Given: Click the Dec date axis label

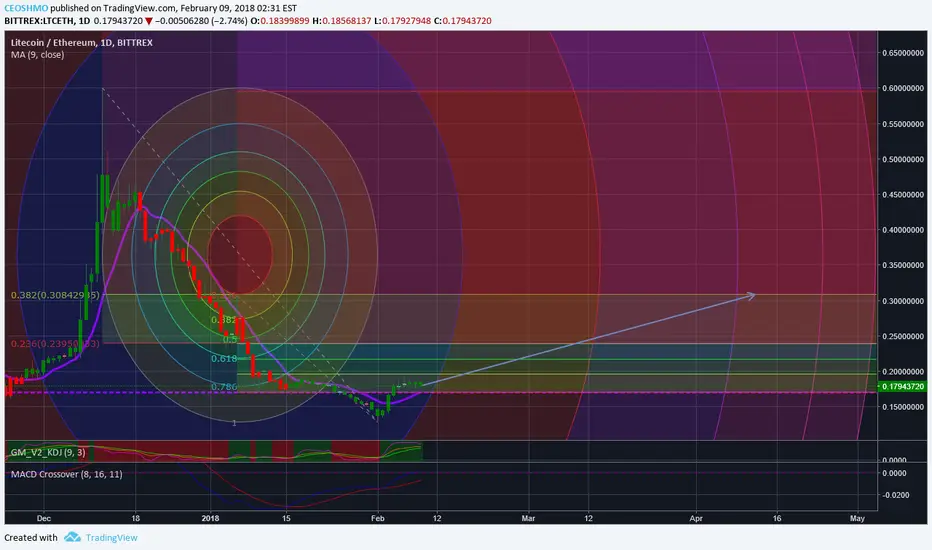Looking at the screenshot, I should [x=43, y=518].
